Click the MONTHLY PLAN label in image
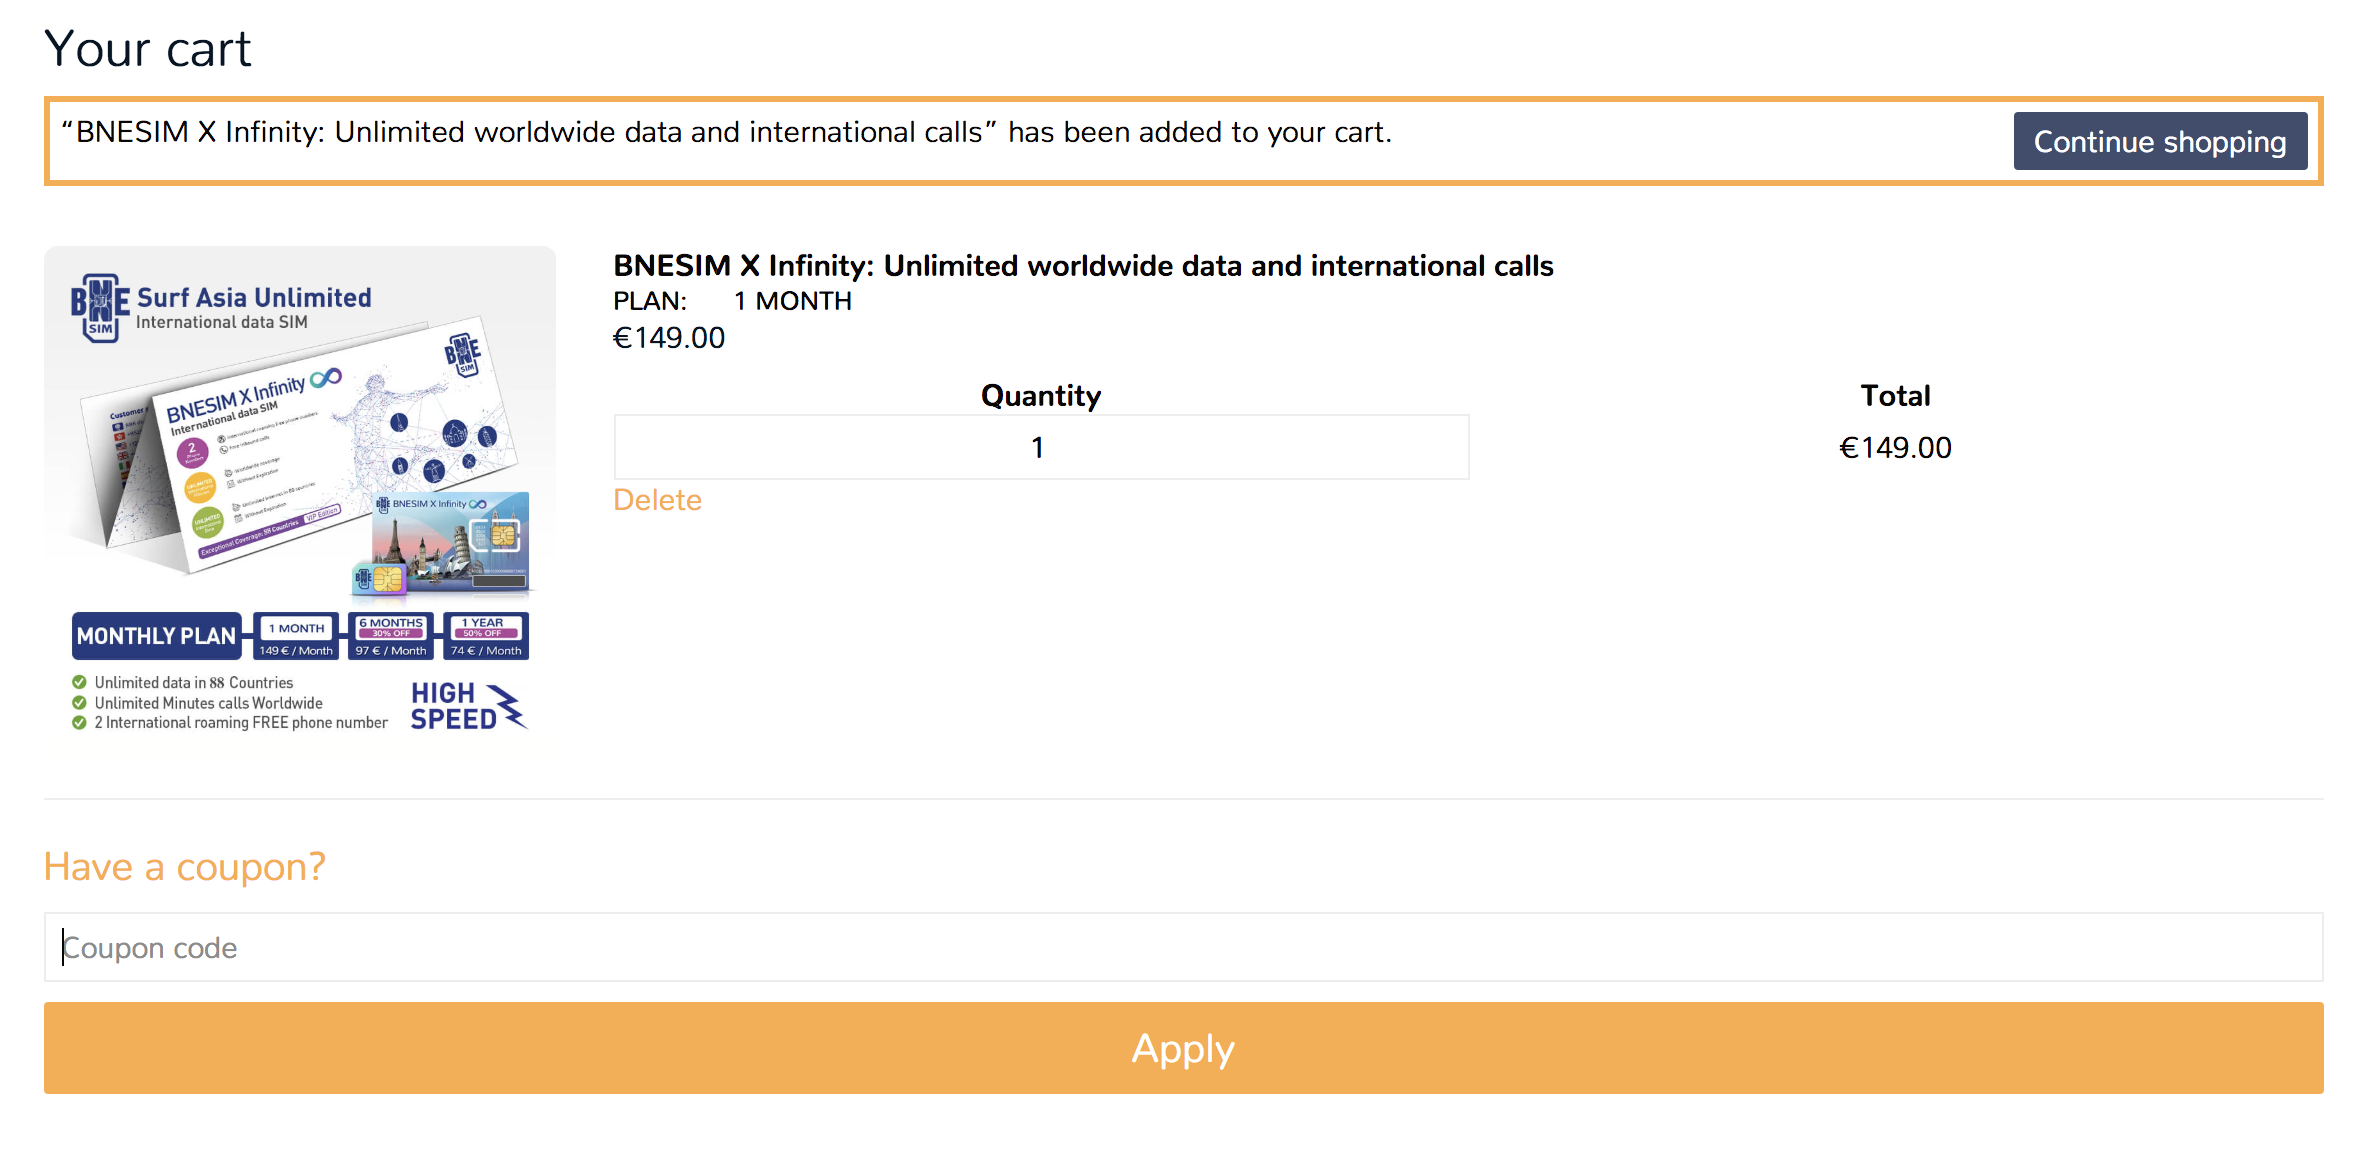 point(157,636)
